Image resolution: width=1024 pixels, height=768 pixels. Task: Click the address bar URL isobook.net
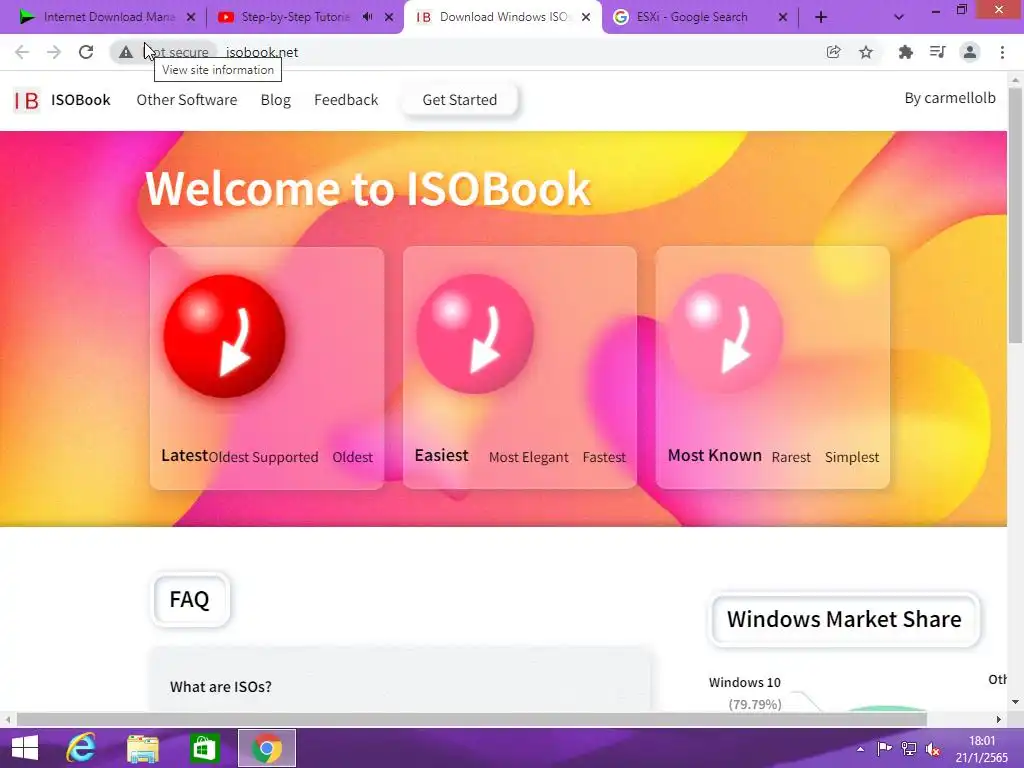coord(262,52)
